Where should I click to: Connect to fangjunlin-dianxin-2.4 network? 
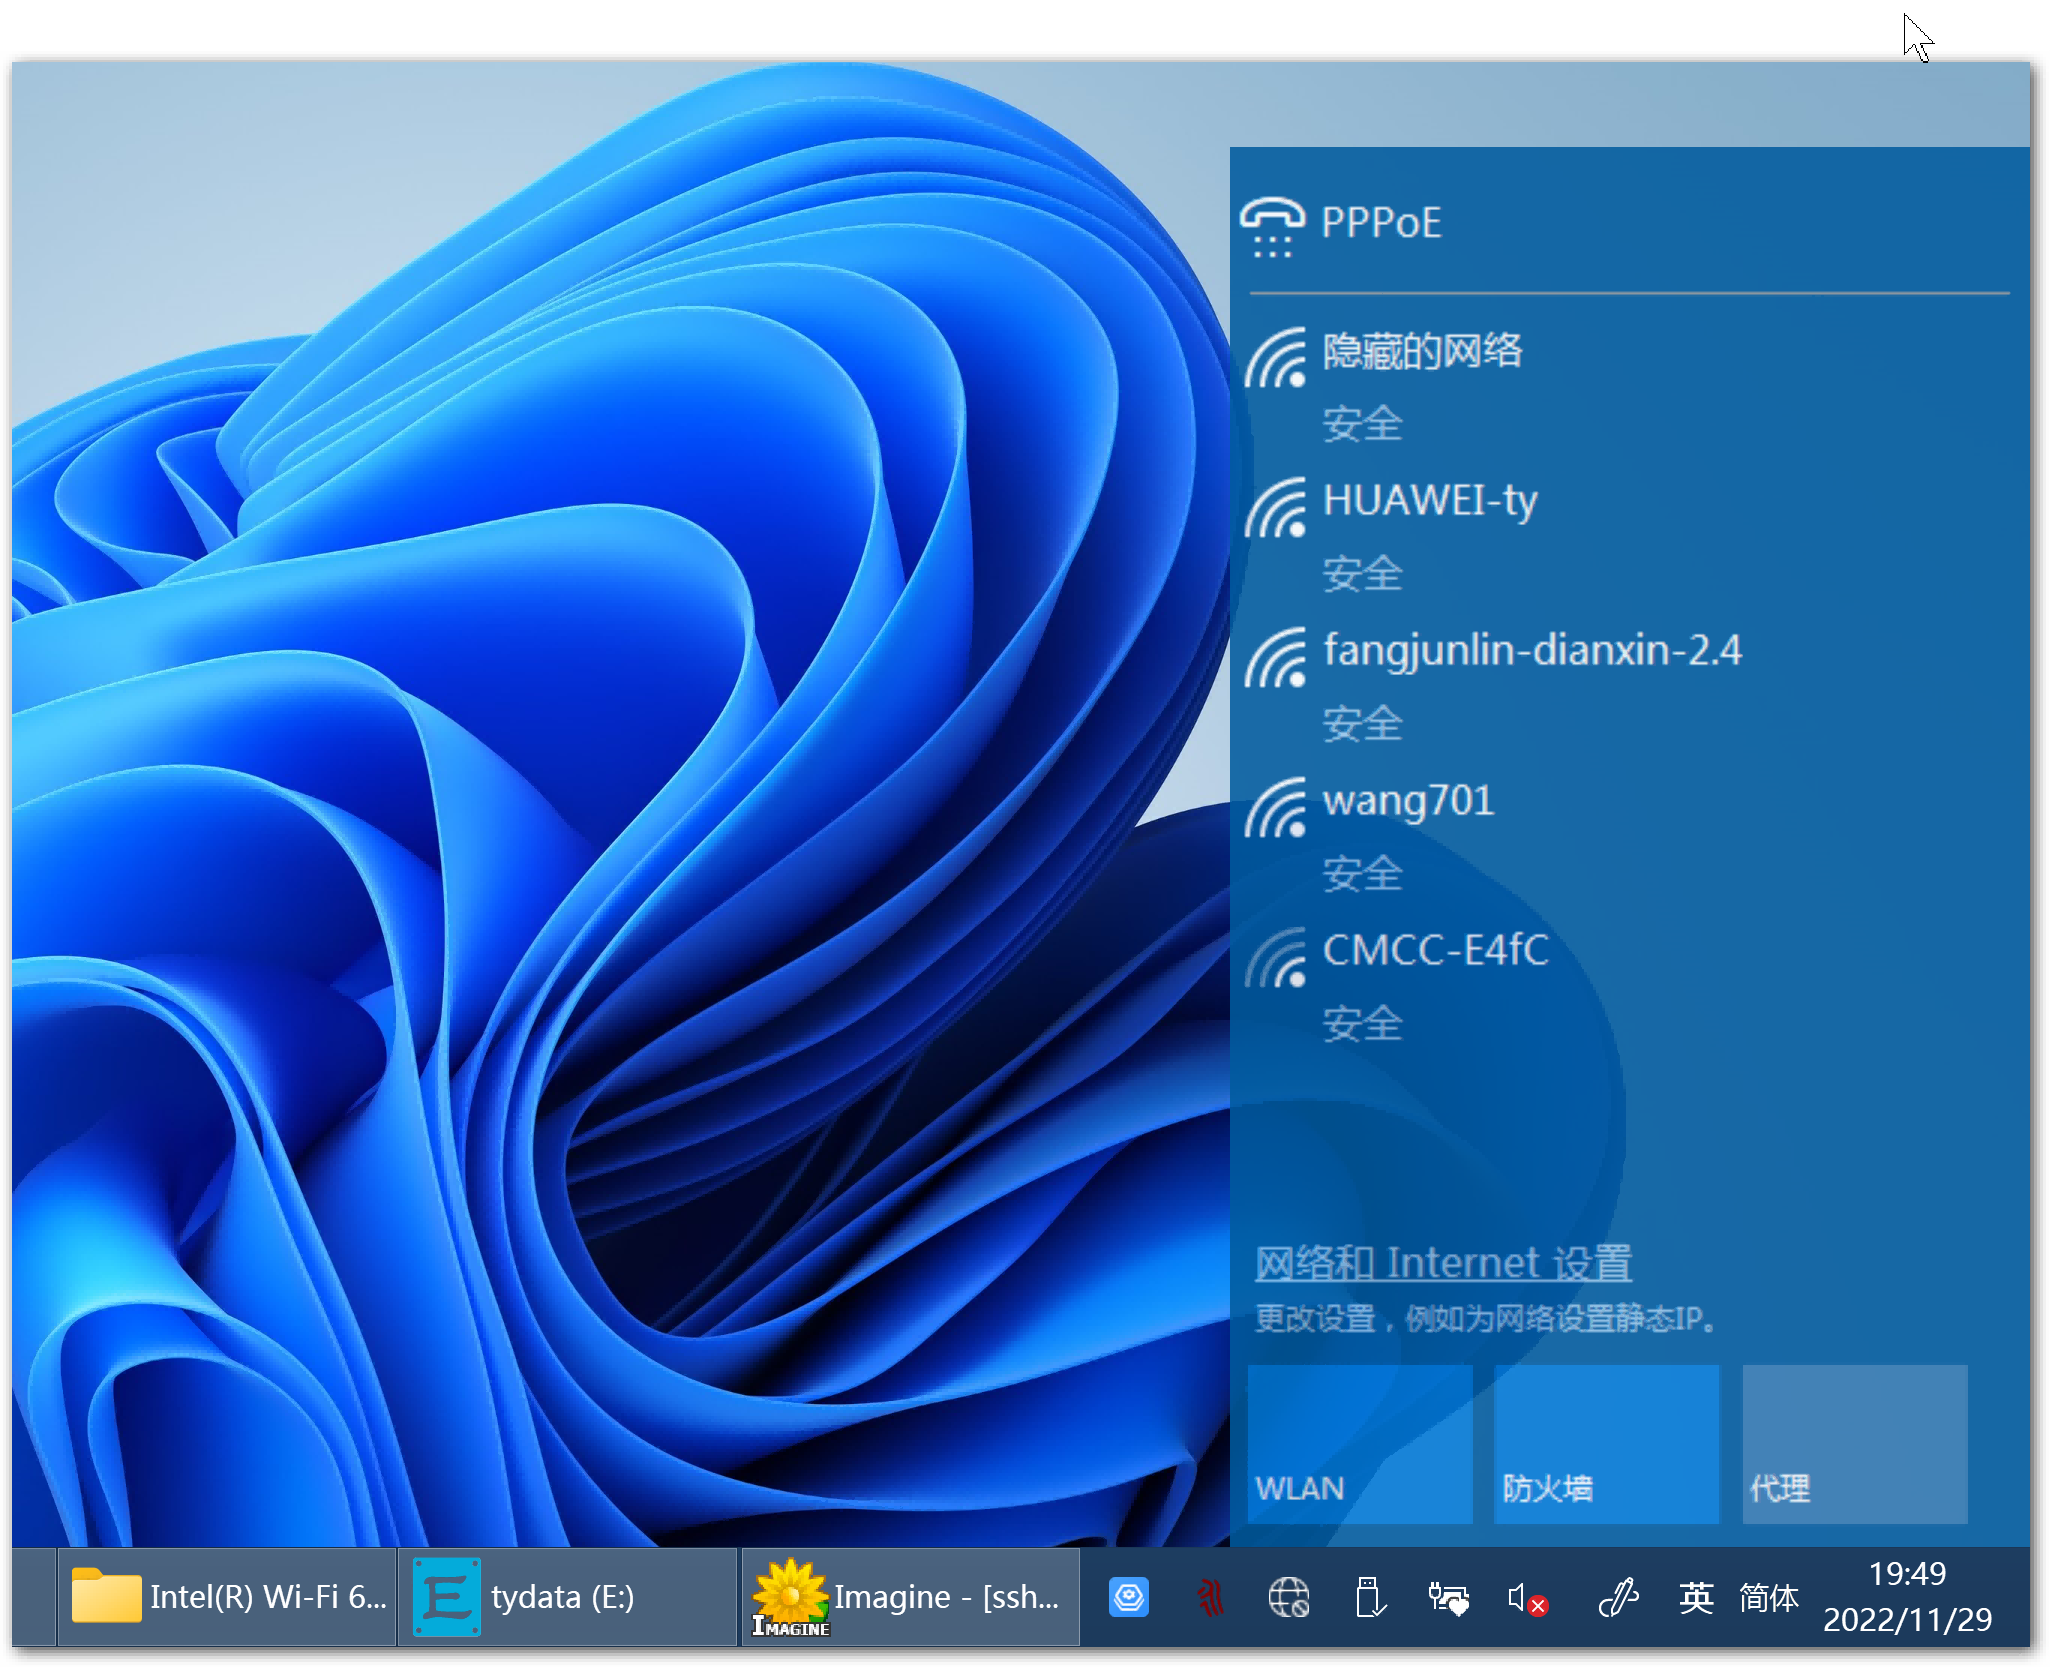click(1629, 687)
